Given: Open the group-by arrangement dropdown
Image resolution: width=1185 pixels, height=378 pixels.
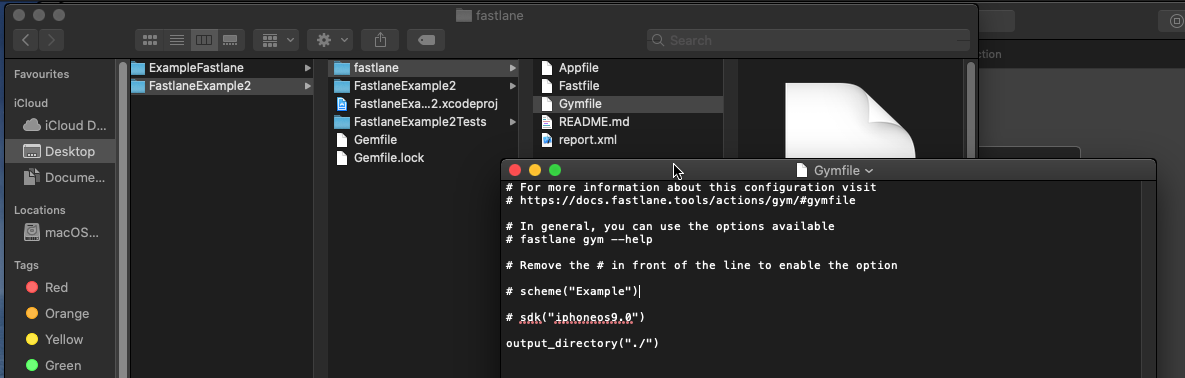Looking at the screenshot, I should 276,40.
